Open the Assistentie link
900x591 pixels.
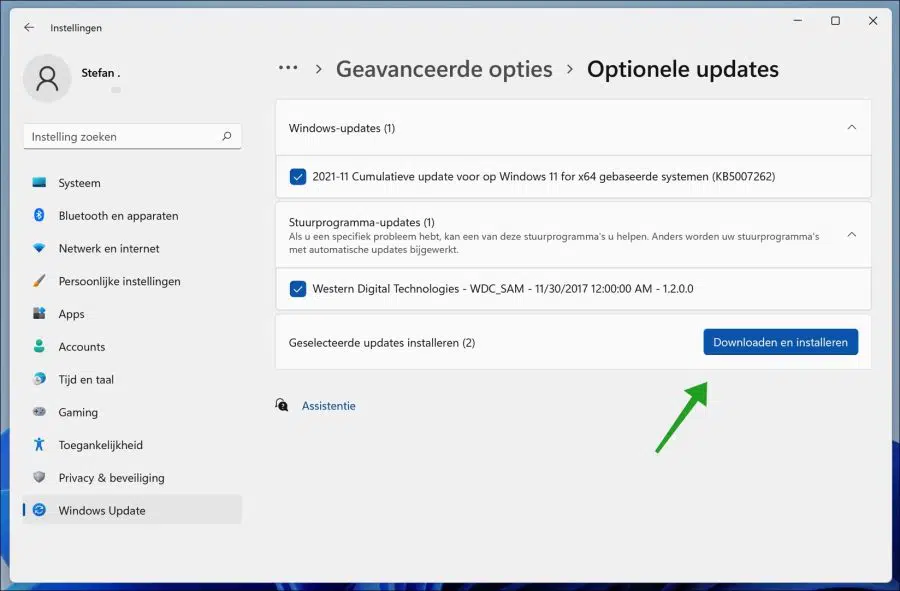coord(328,406)
